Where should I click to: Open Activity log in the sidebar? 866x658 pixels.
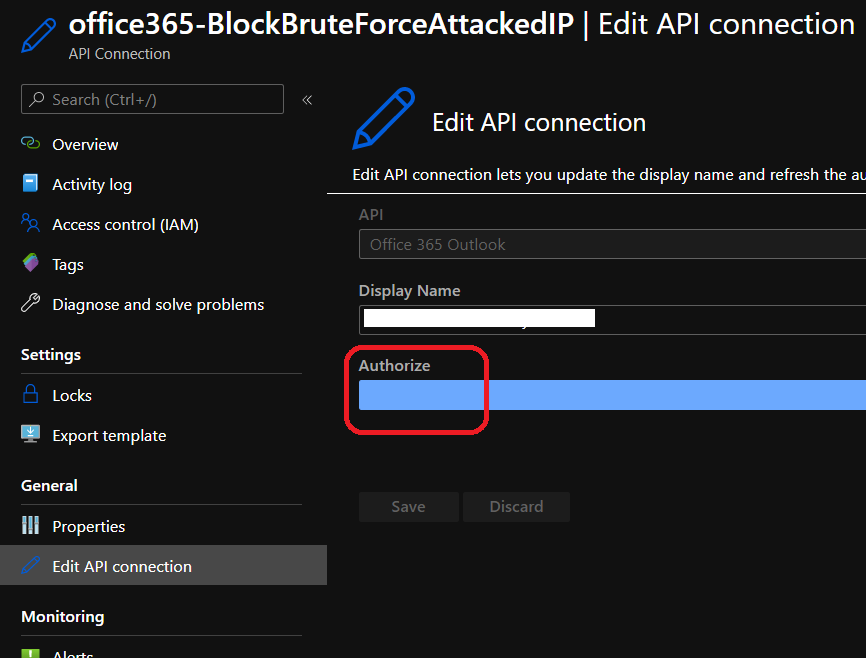92,184
